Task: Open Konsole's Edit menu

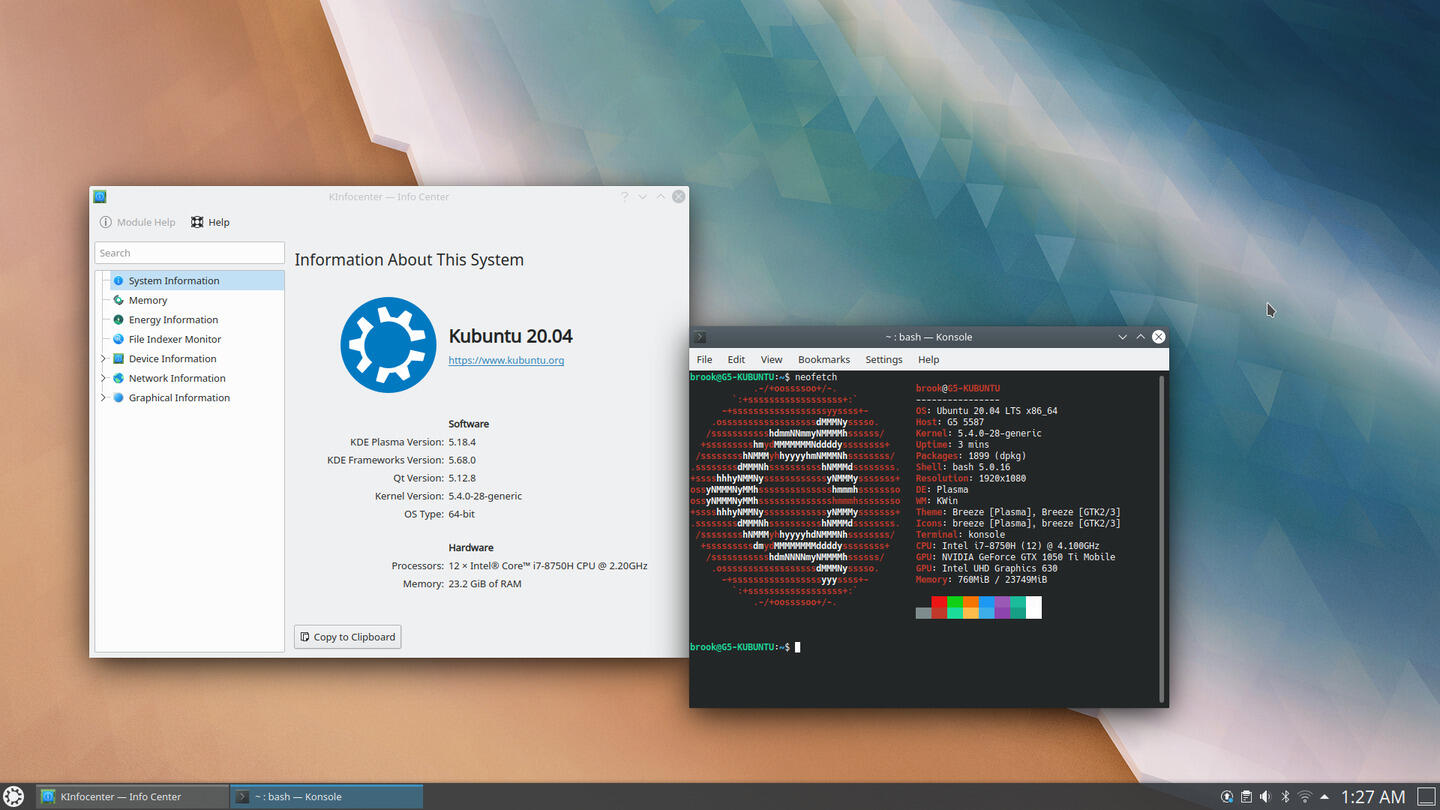Action: point(736,359)
